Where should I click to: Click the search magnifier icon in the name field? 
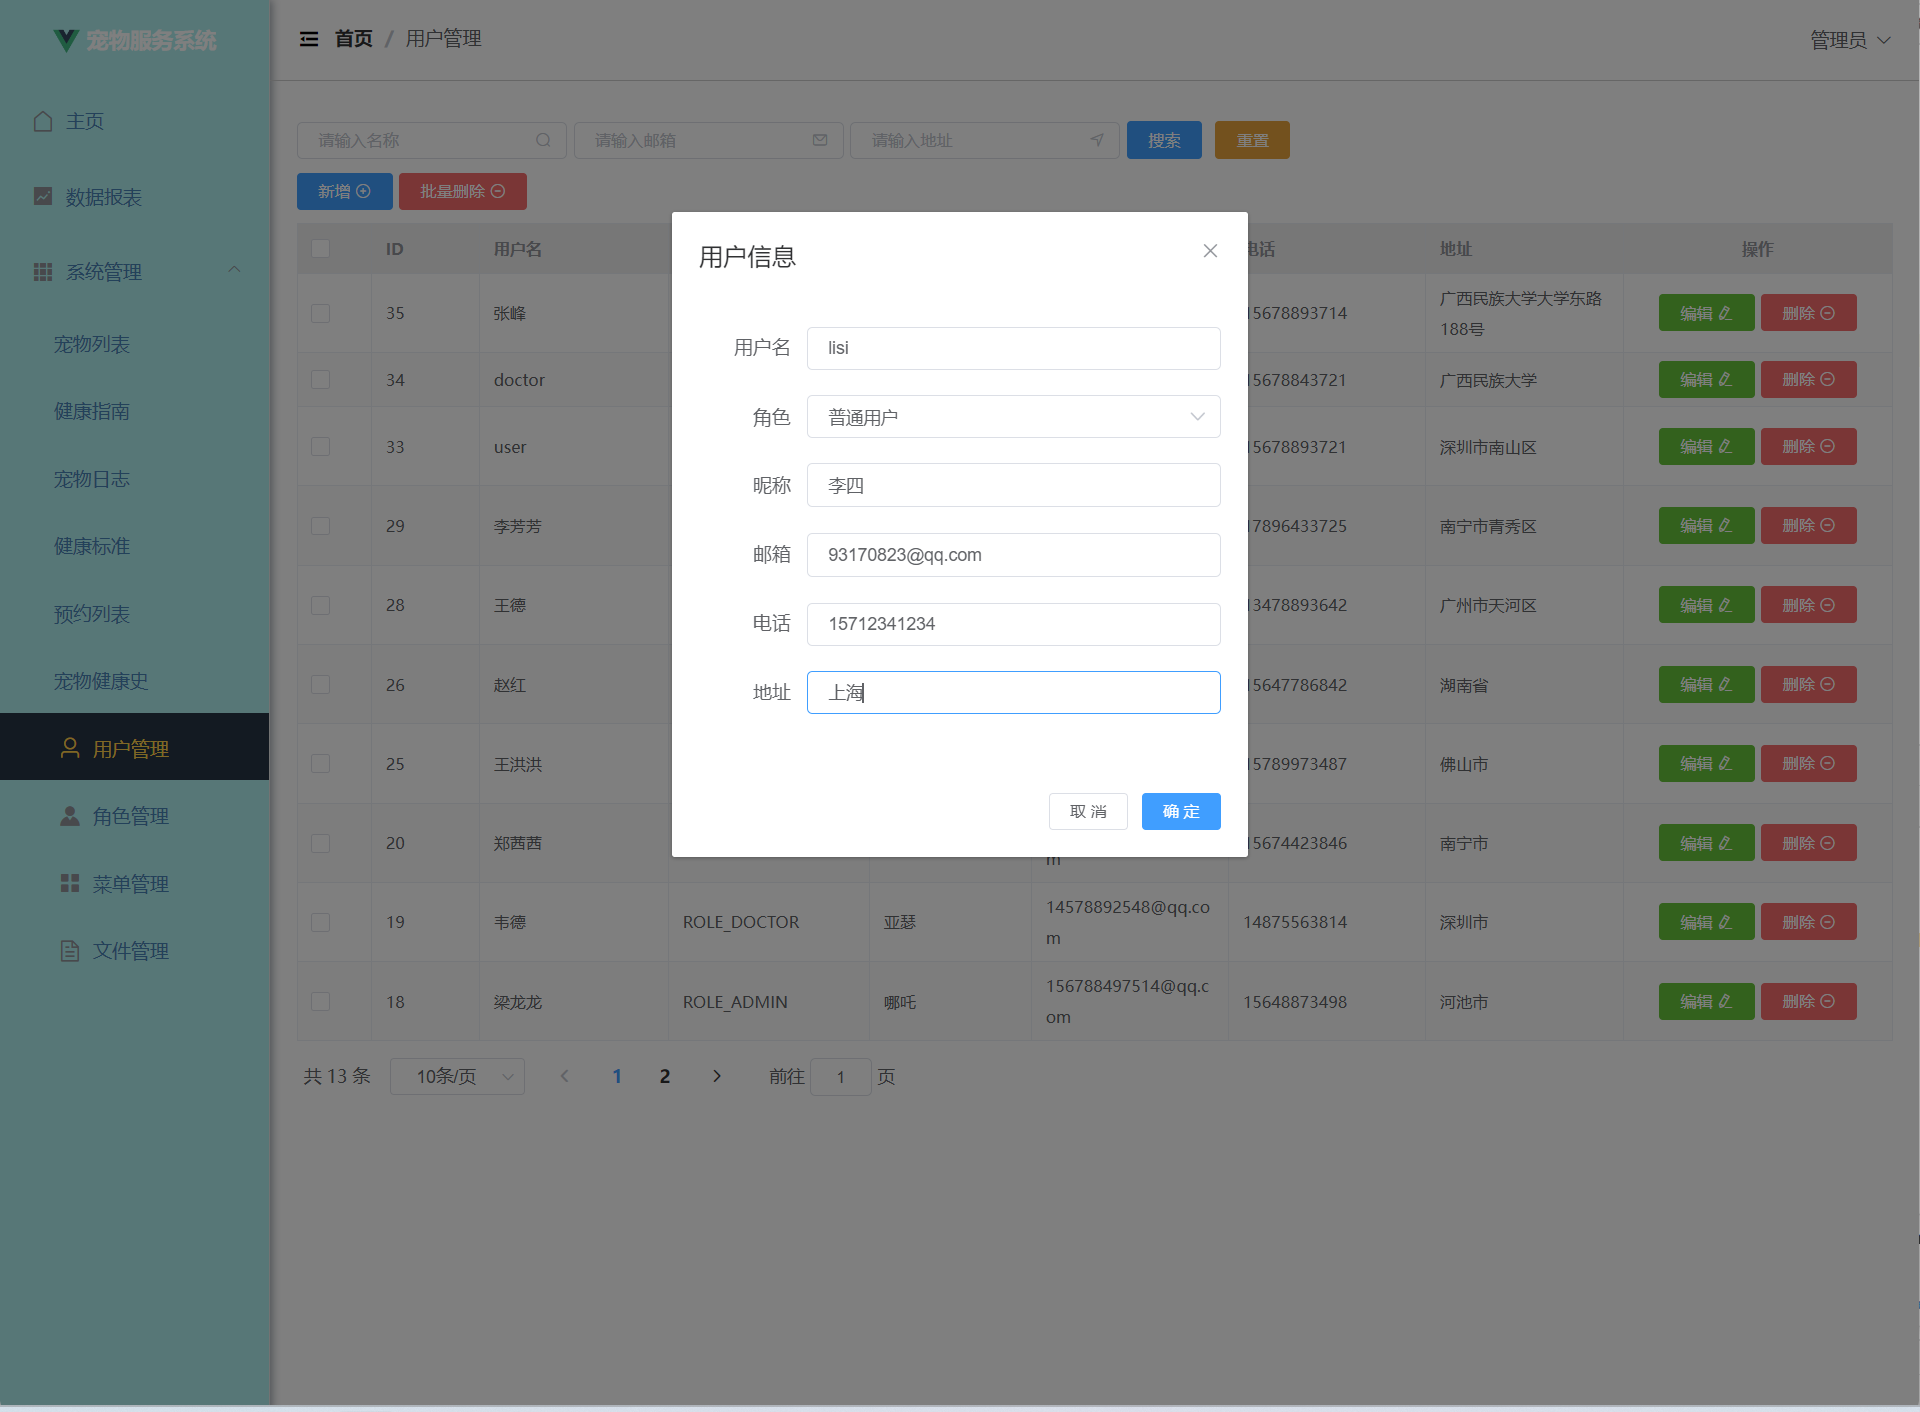543,140
